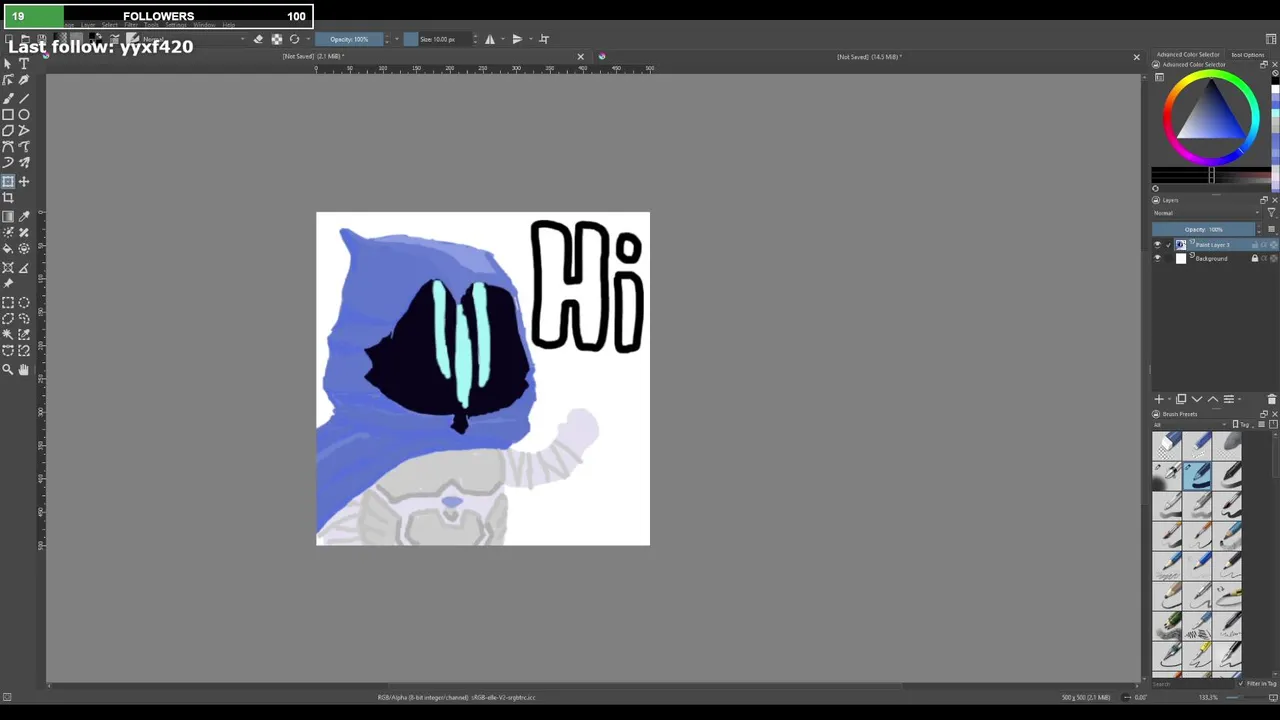Expand the horizontal mirror options arrow
The height and width of the screenshot is (720, 1280).
tap(502, 39)
